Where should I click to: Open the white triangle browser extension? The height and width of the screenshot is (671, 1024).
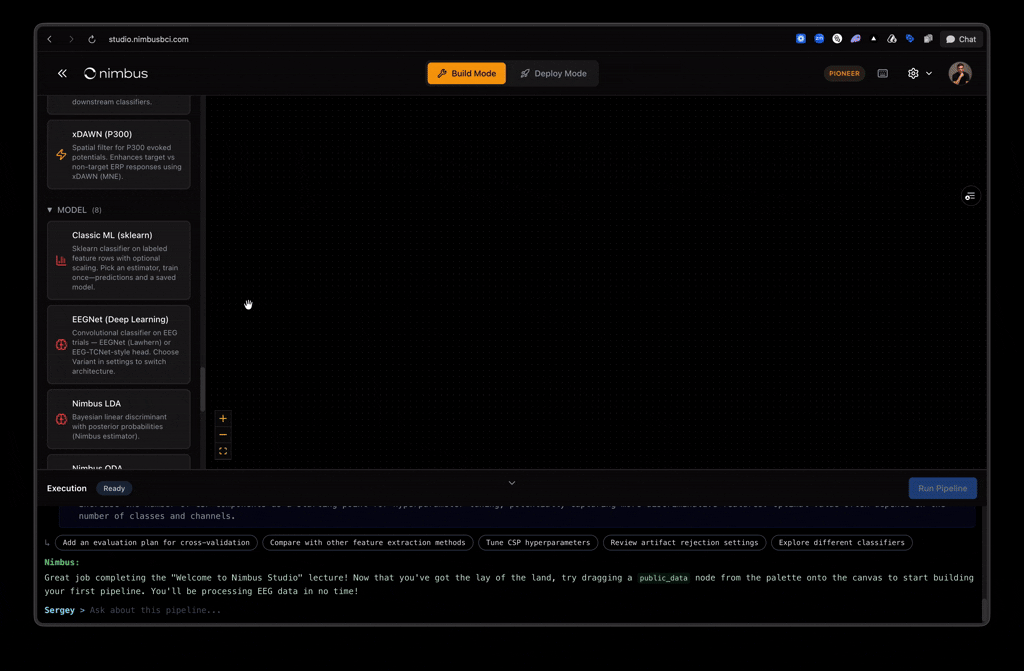pos(874,39)
